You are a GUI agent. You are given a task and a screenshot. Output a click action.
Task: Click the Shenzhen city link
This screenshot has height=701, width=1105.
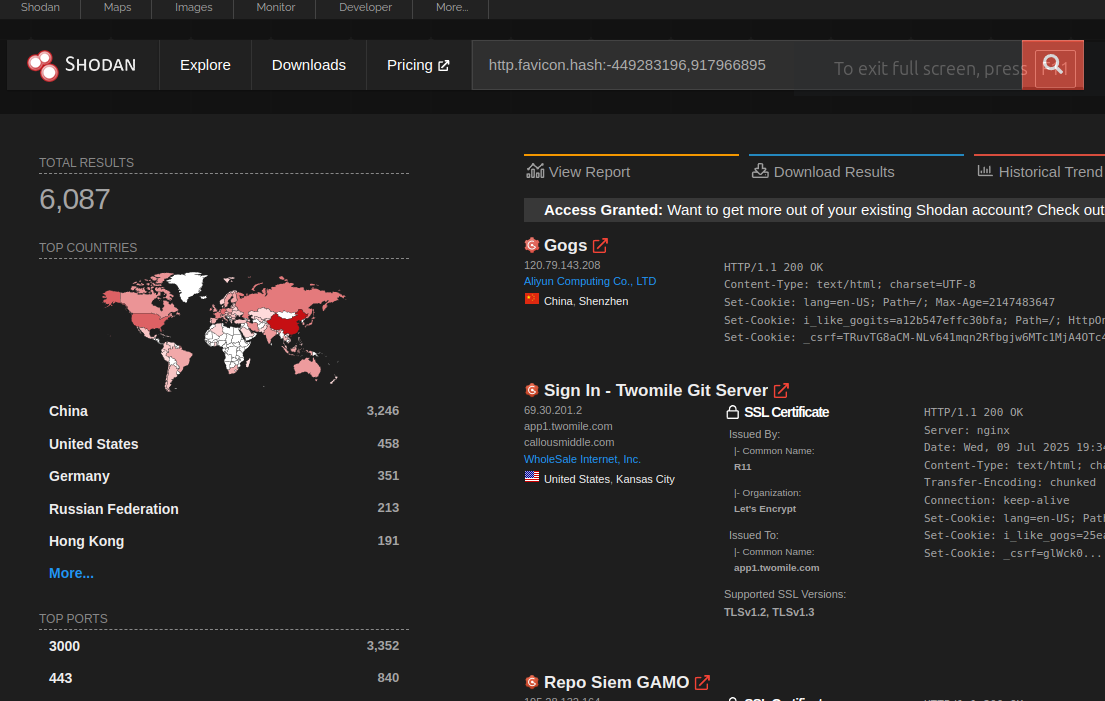(603, 301)
